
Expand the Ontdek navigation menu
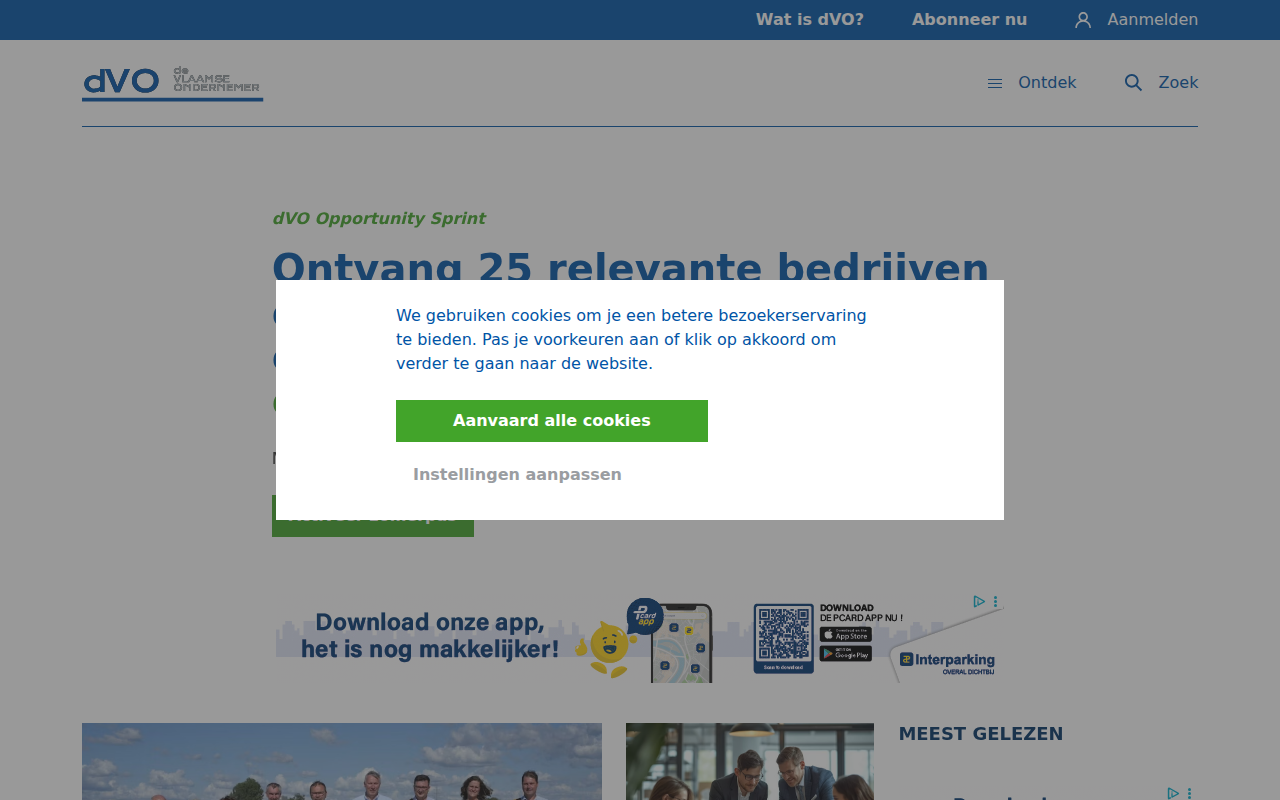click(1047, 83)
